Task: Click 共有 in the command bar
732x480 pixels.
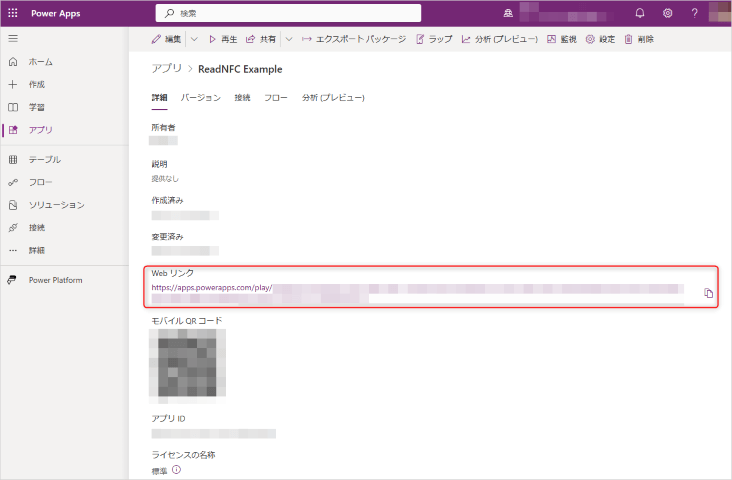Action: (x=261, y=39)
